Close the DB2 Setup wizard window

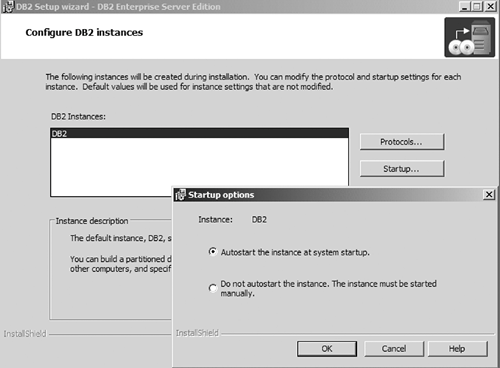[x=490, y=6]
